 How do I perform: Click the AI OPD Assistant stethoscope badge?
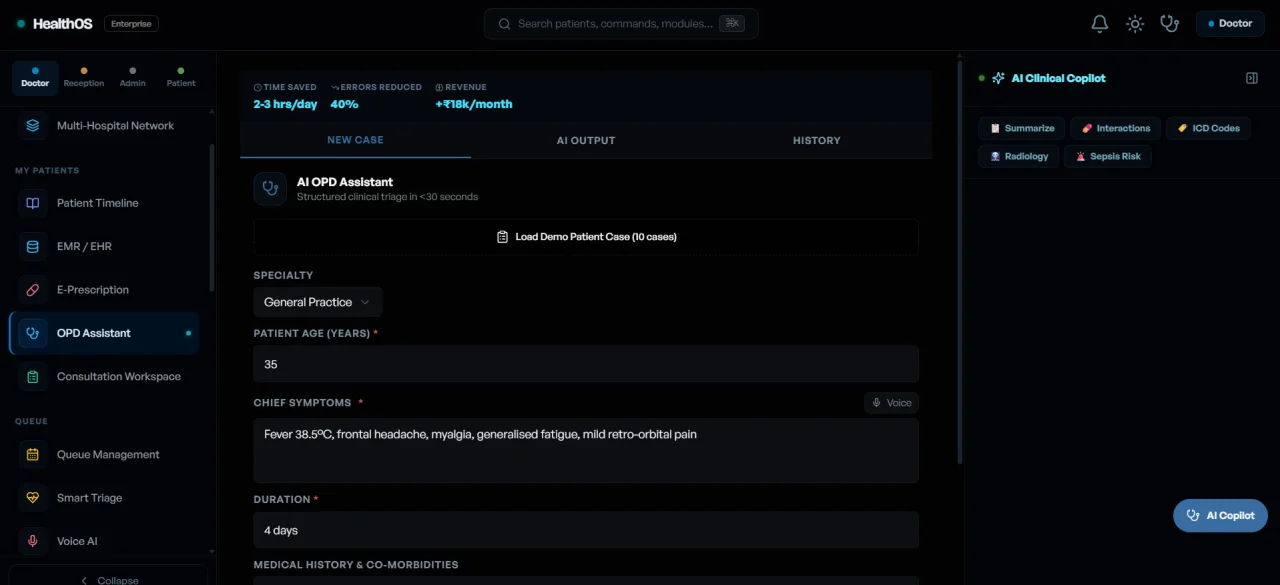pos(270,189)
